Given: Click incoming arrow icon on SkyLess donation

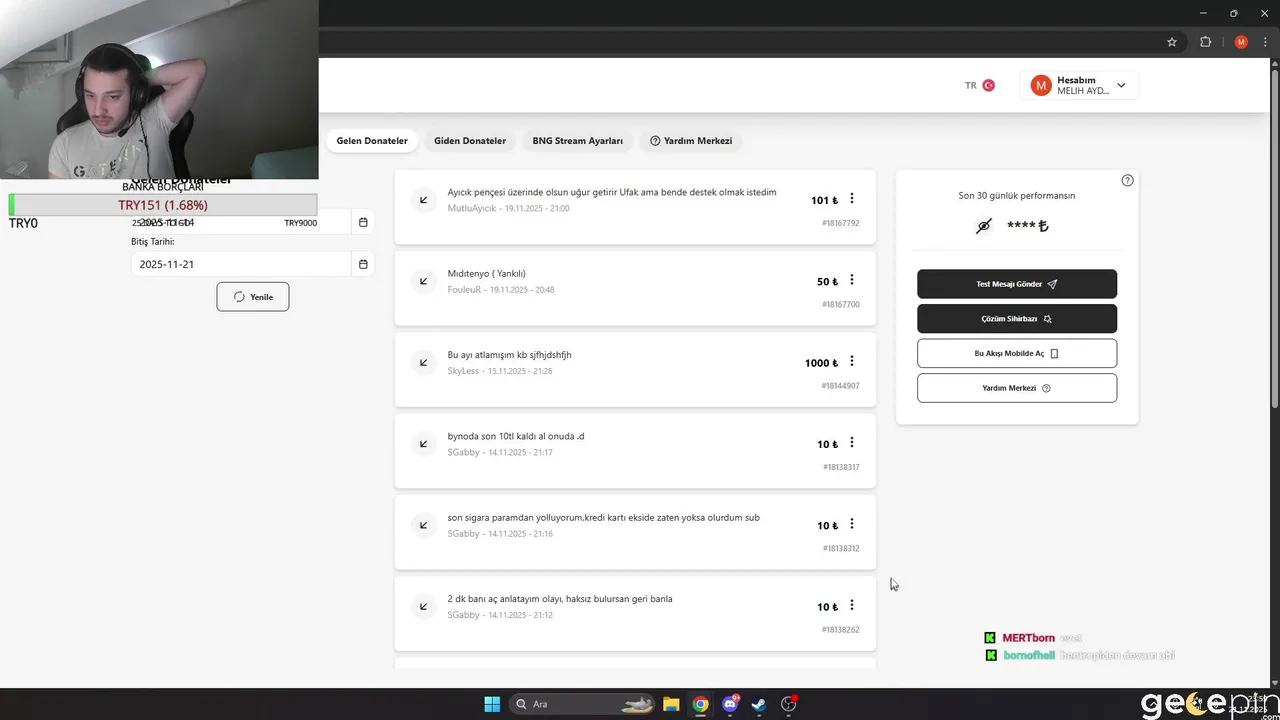Looking at the screenshot, I should (424, 362).
